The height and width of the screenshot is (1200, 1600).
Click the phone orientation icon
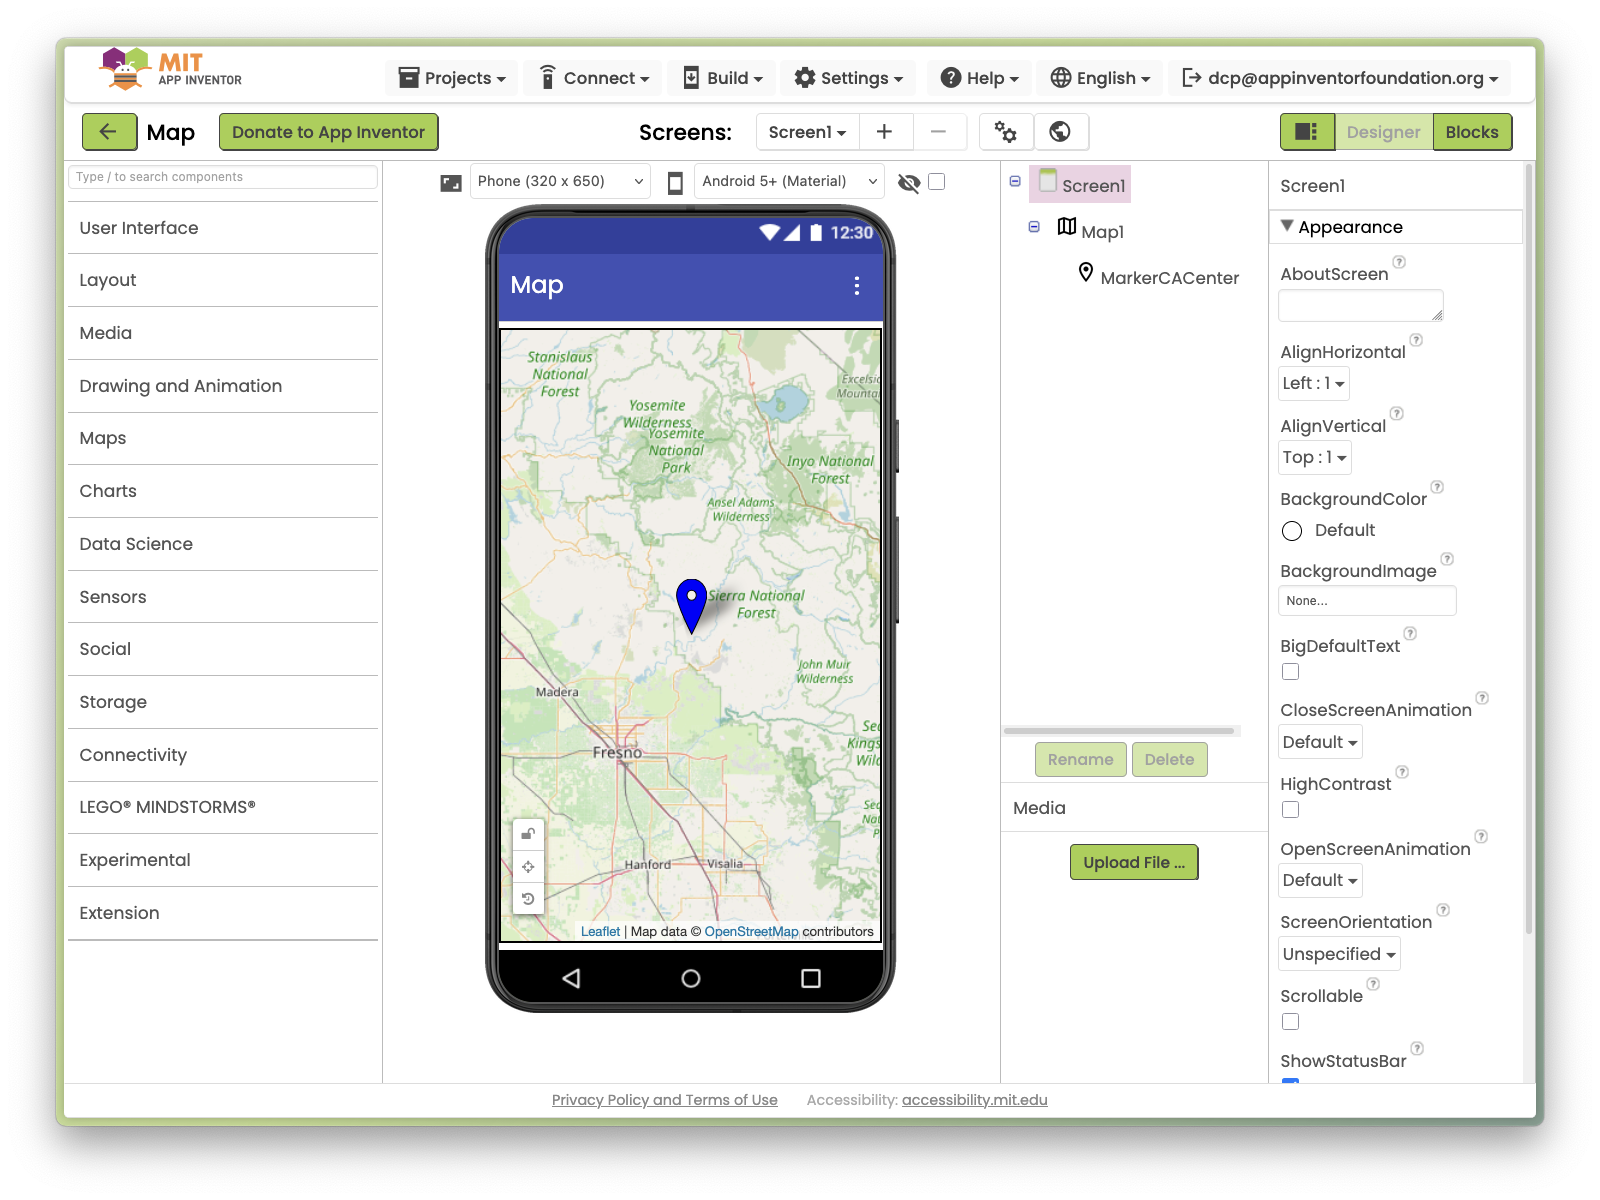coord(675,182)
